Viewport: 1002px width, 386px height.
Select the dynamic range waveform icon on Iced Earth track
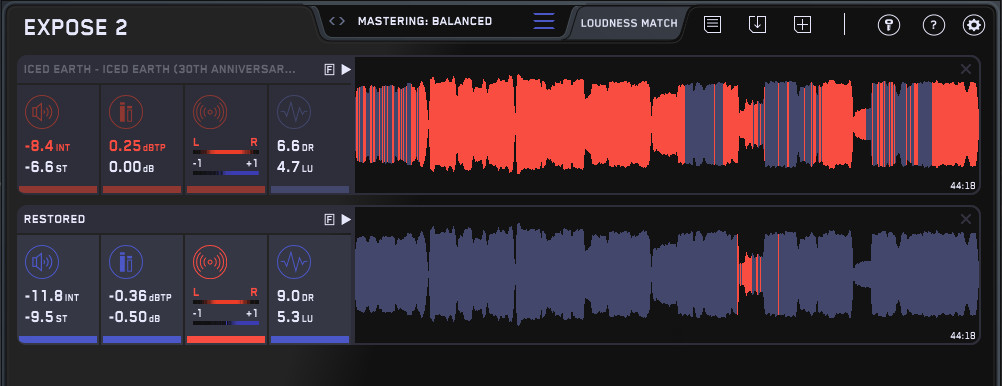coord(294,113)
